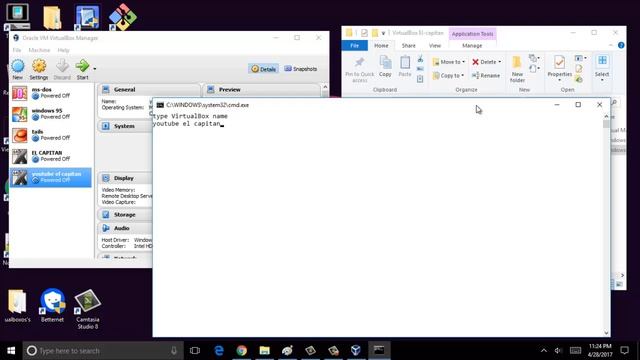Click the cmd.exe title bar icon
The image size is (640, 360).
coord(160,105)
